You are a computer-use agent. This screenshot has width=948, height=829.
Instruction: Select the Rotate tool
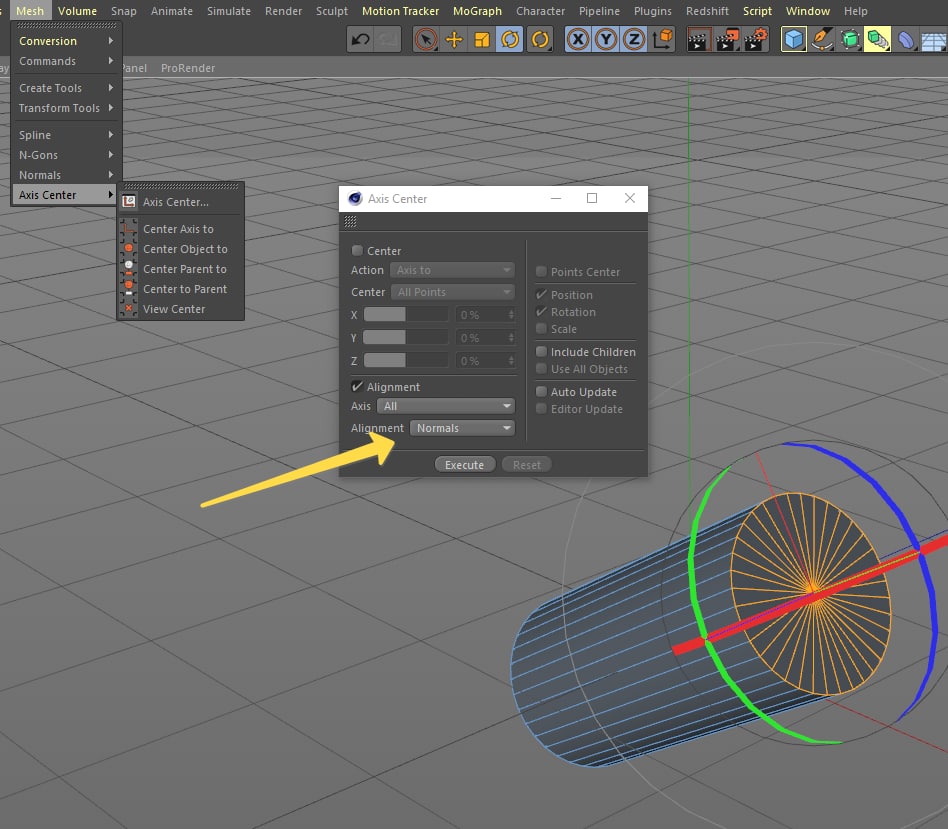pos(510,40)
